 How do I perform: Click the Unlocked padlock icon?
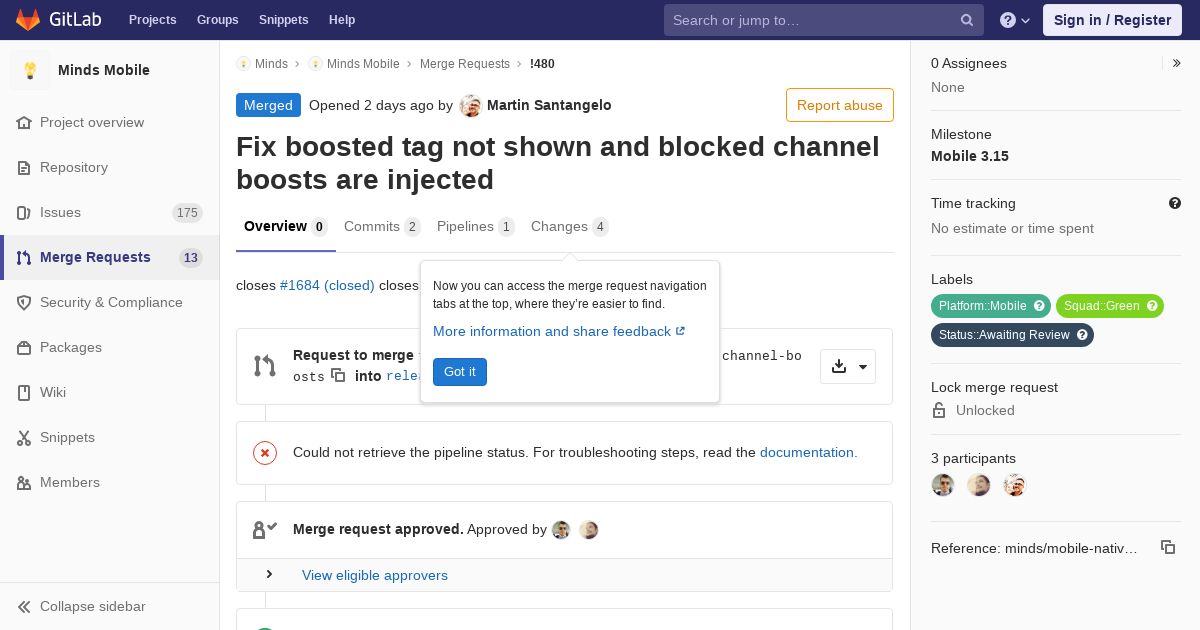click(939, 410)
